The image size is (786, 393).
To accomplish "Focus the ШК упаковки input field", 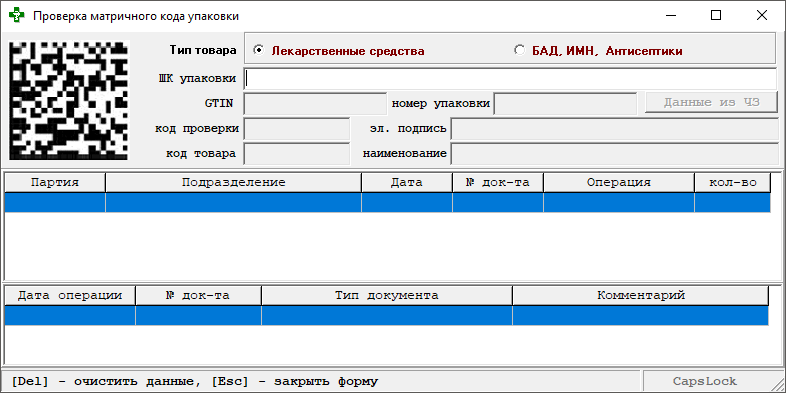I will pos(510,79).
